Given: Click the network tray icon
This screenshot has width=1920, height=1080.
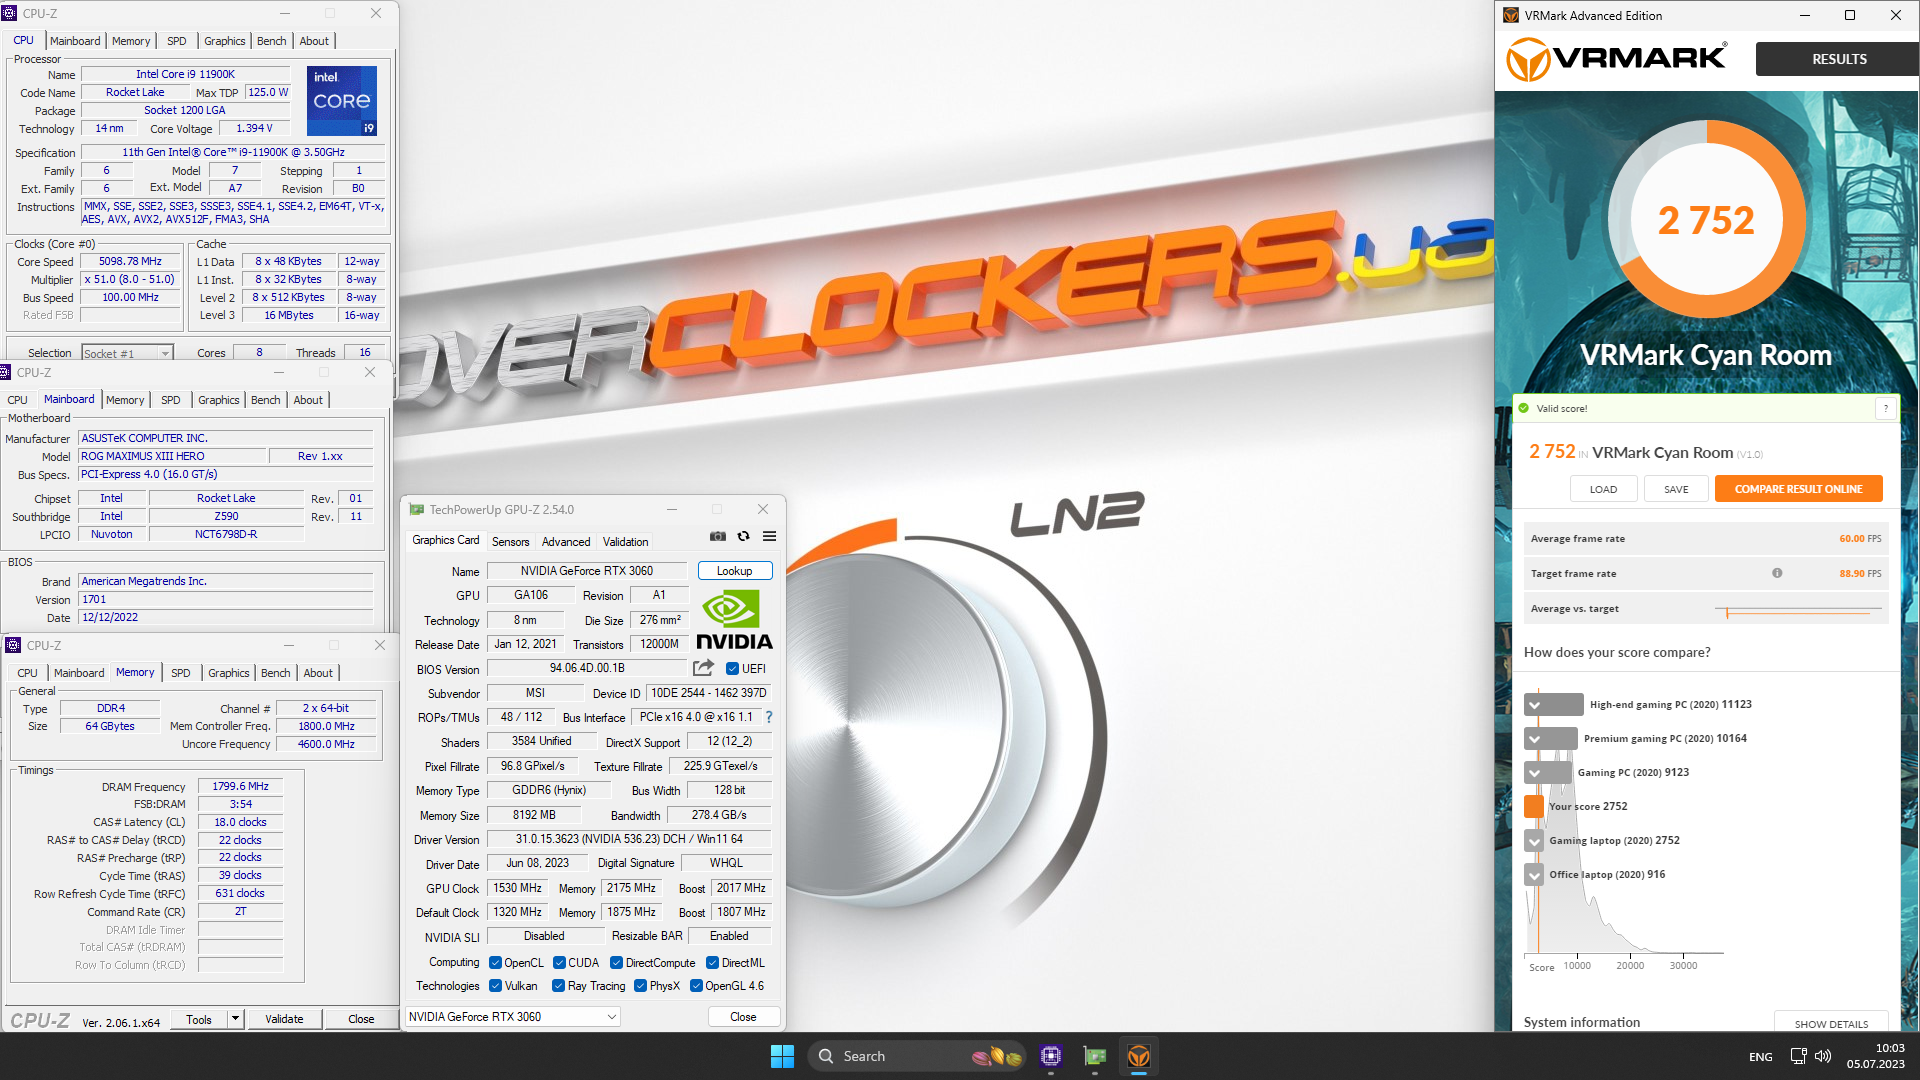Looking at the screenshot, I should 1798,1056.
